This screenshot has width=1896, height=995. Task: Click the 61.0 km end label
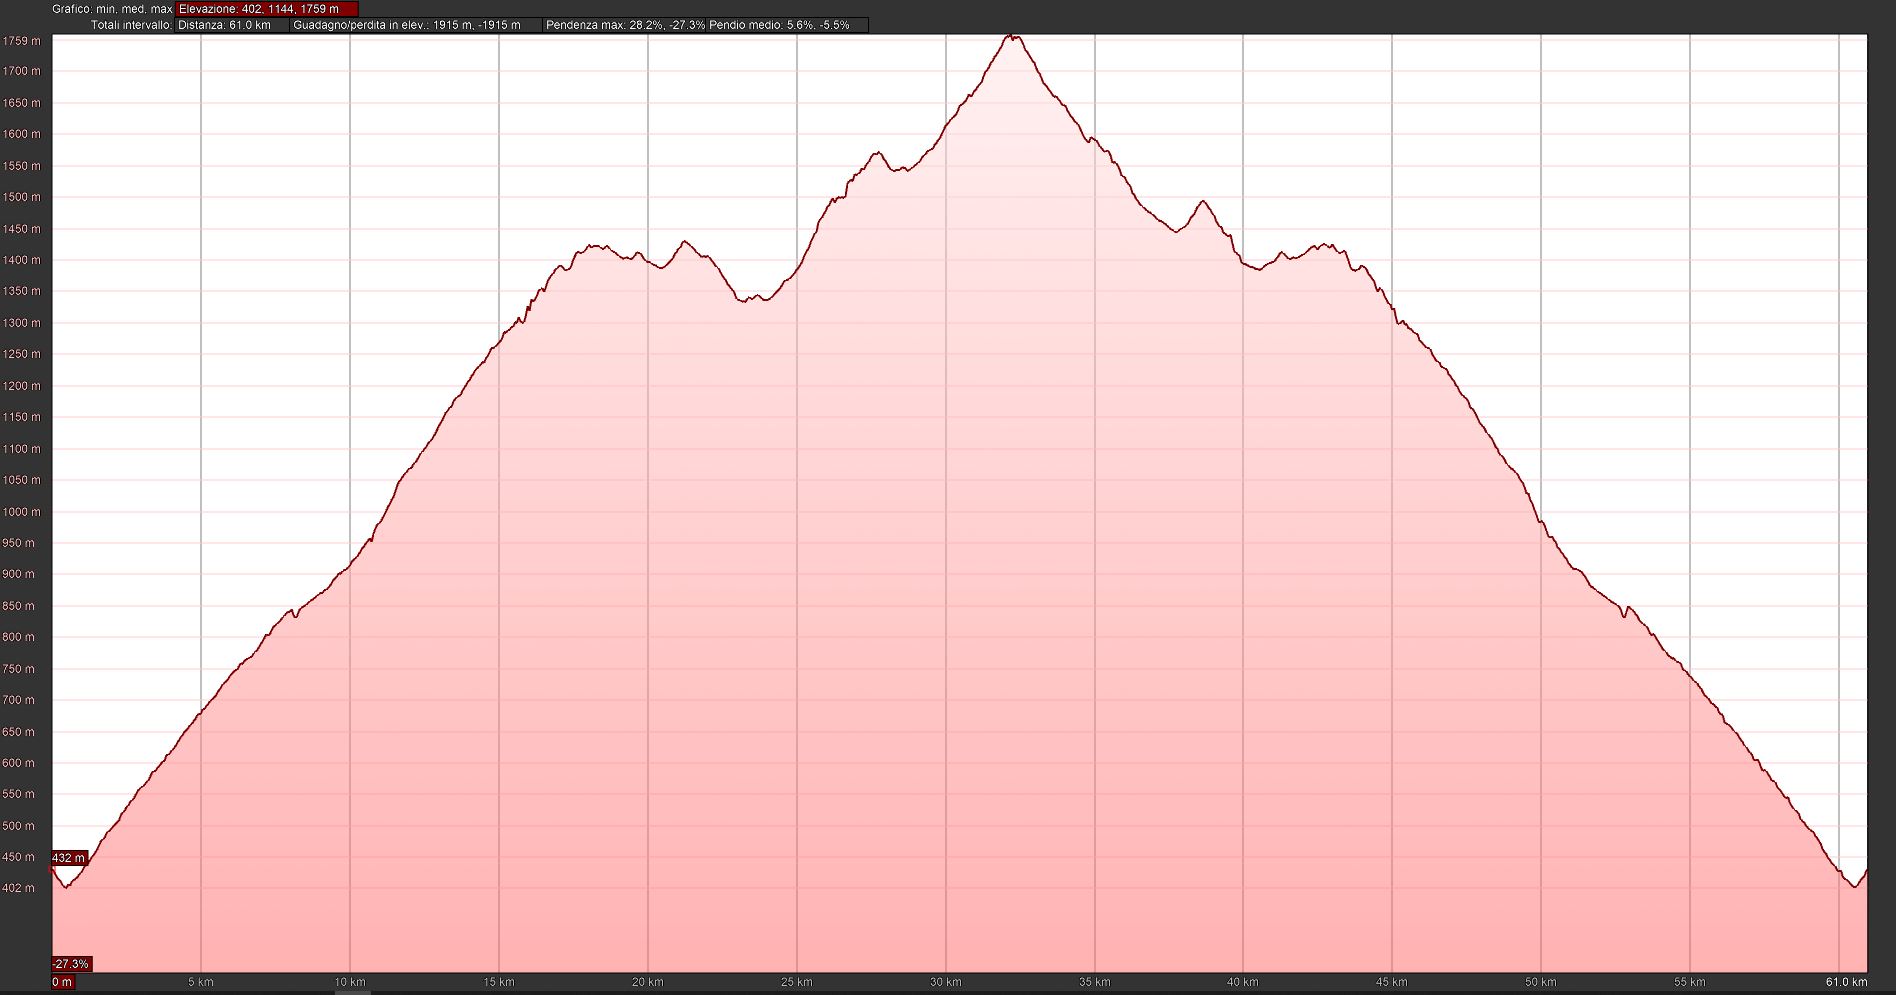[1846, 982]
